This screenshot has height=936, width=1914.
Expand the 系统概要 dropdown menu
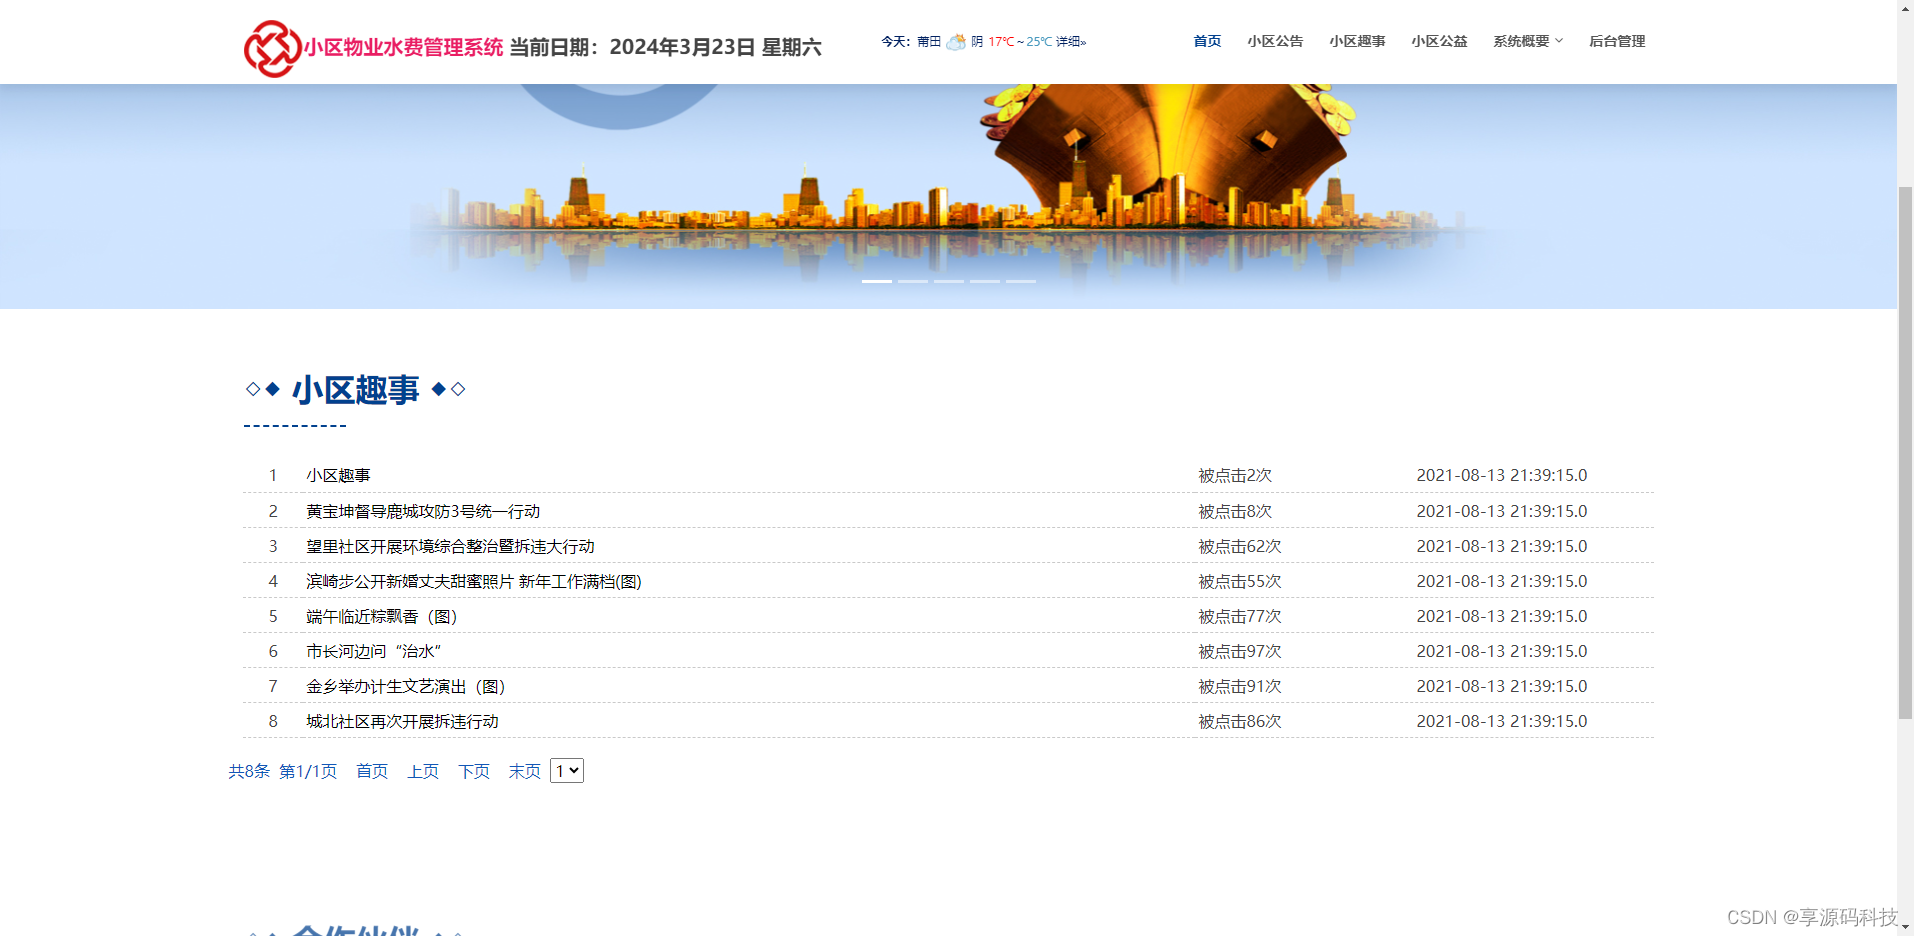click(1527, 41)
